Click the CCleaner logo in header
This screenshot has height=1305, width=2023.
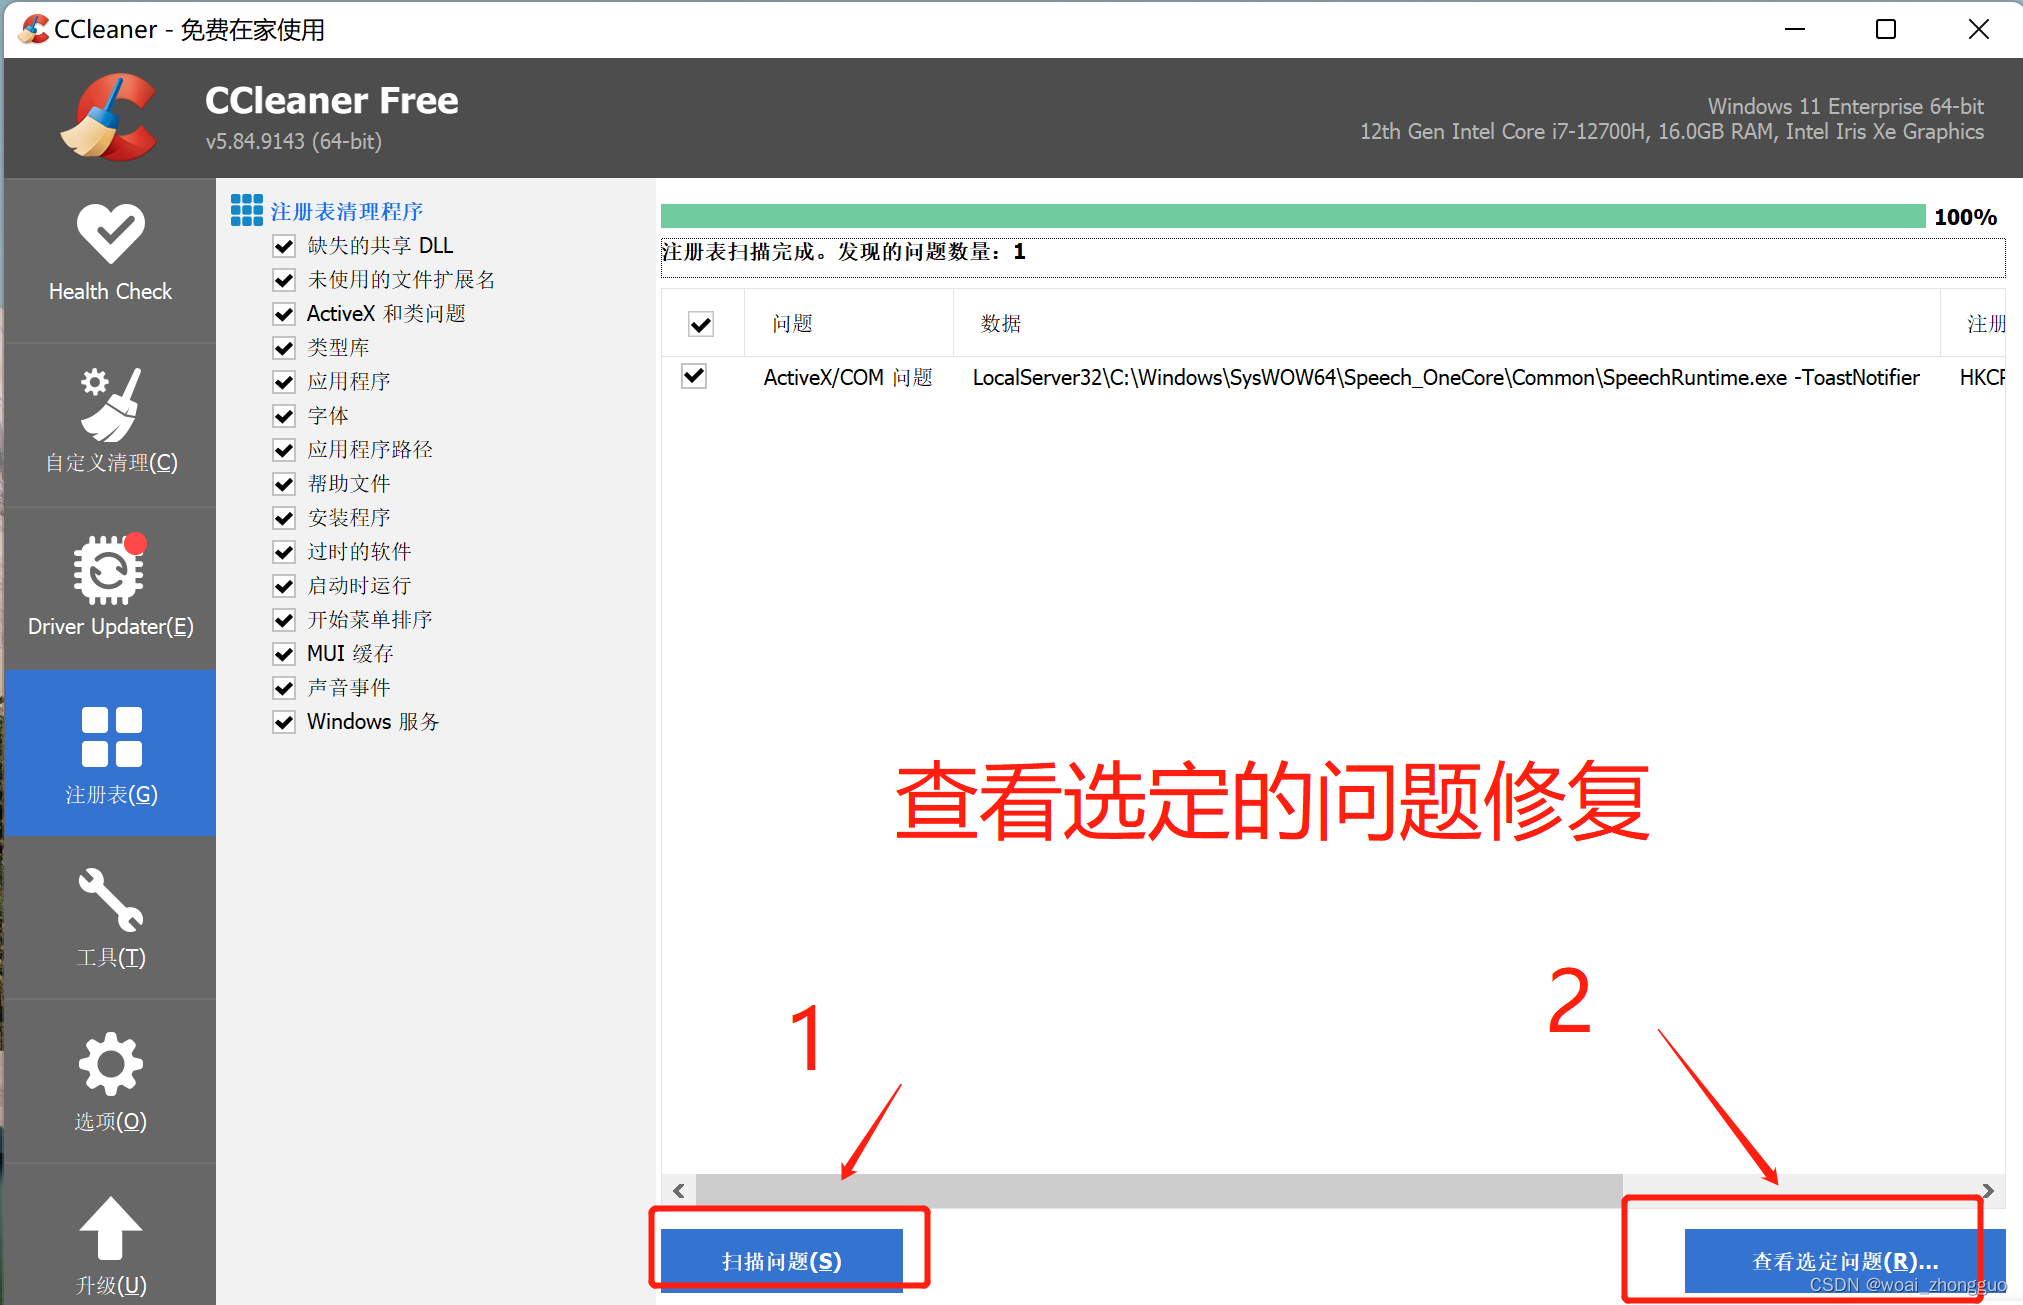(109, 117)
